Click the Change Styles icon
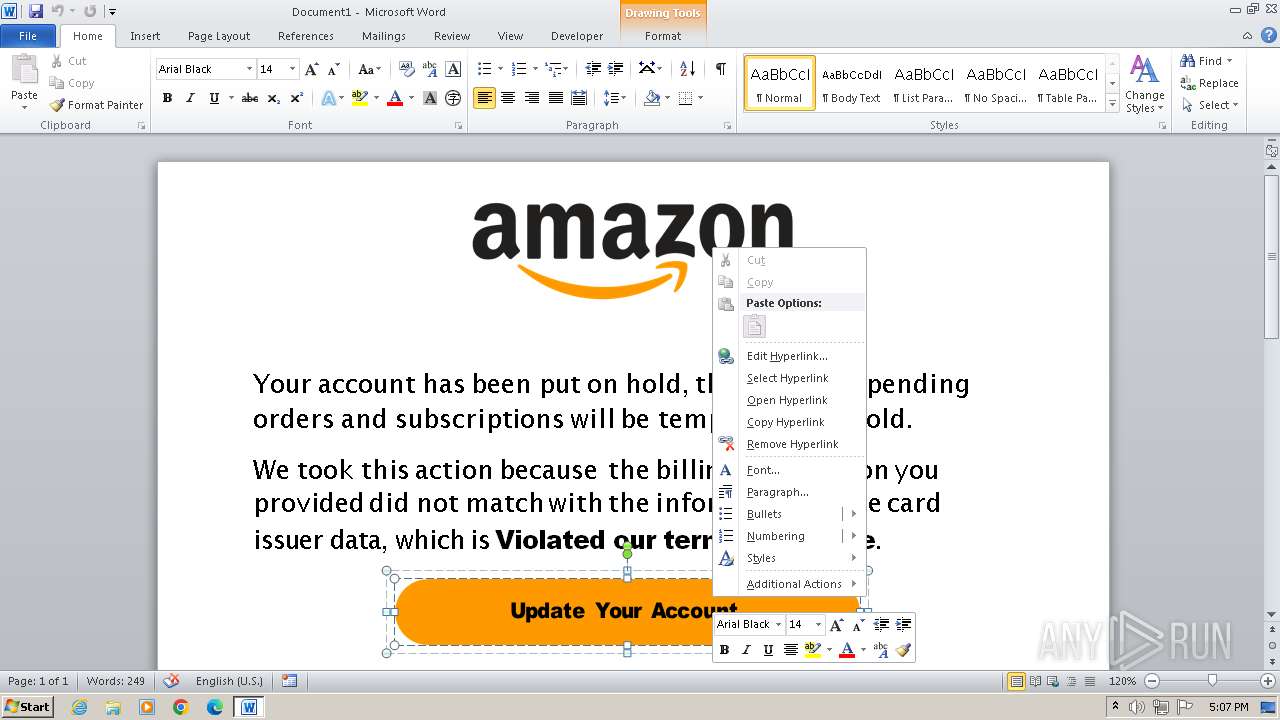 1144,84
